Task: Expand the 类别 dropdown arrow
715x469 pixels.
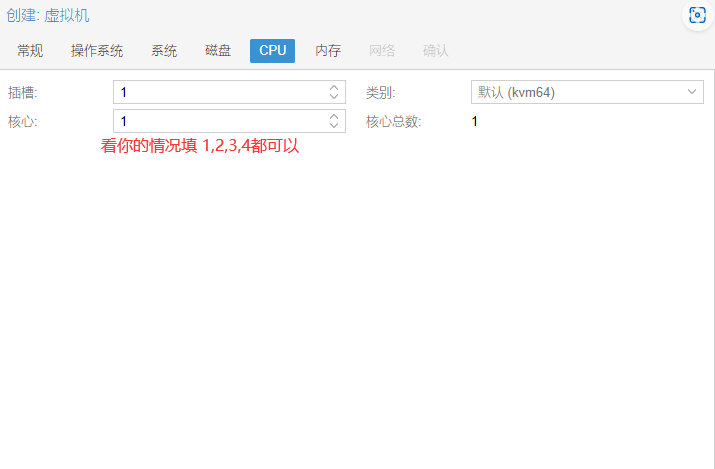Action: pos(692,92)
